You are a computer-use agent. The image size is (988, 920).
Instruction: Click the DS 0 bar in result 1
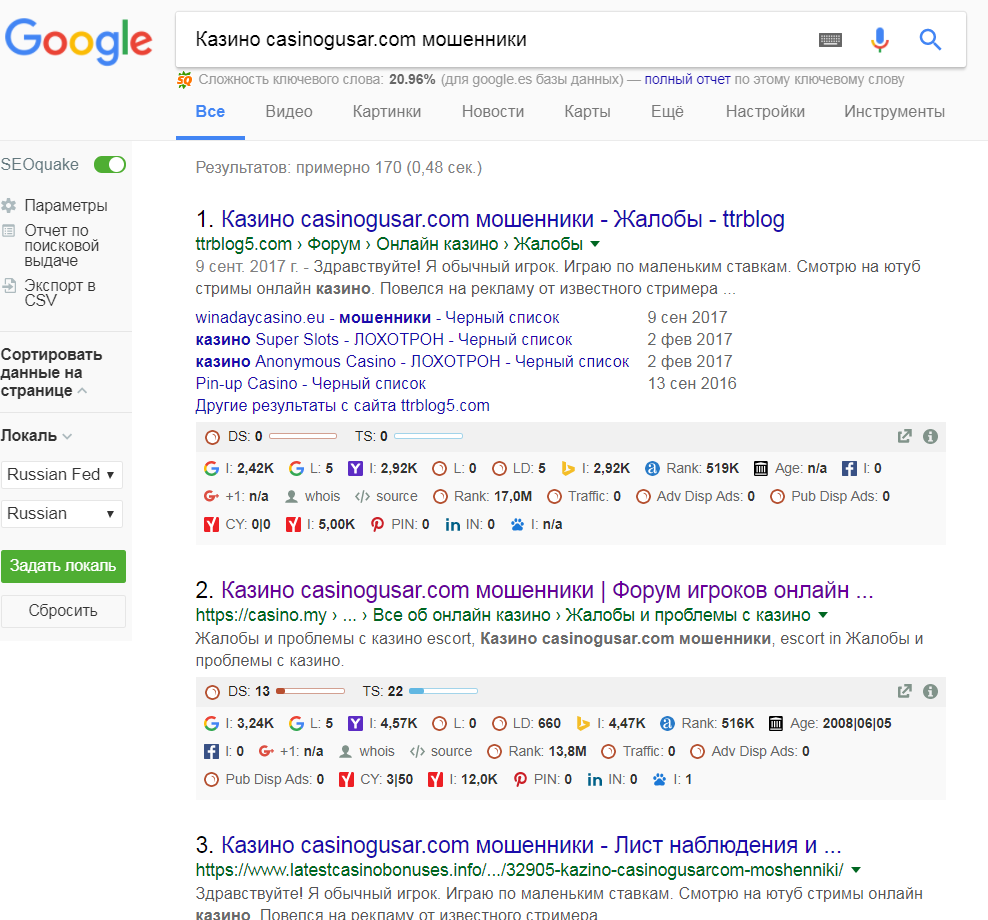[303, 436]
